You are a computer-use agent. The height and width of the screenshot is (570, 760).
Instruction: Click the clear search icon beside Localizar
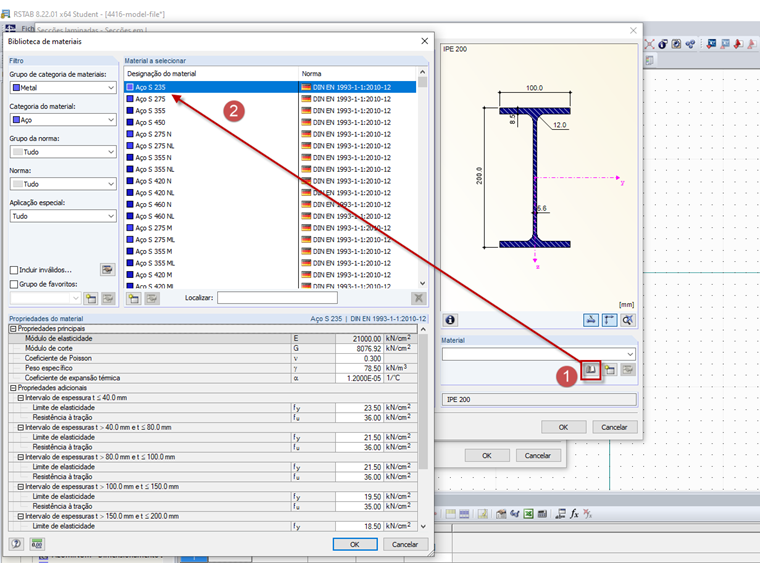[418, 298]
